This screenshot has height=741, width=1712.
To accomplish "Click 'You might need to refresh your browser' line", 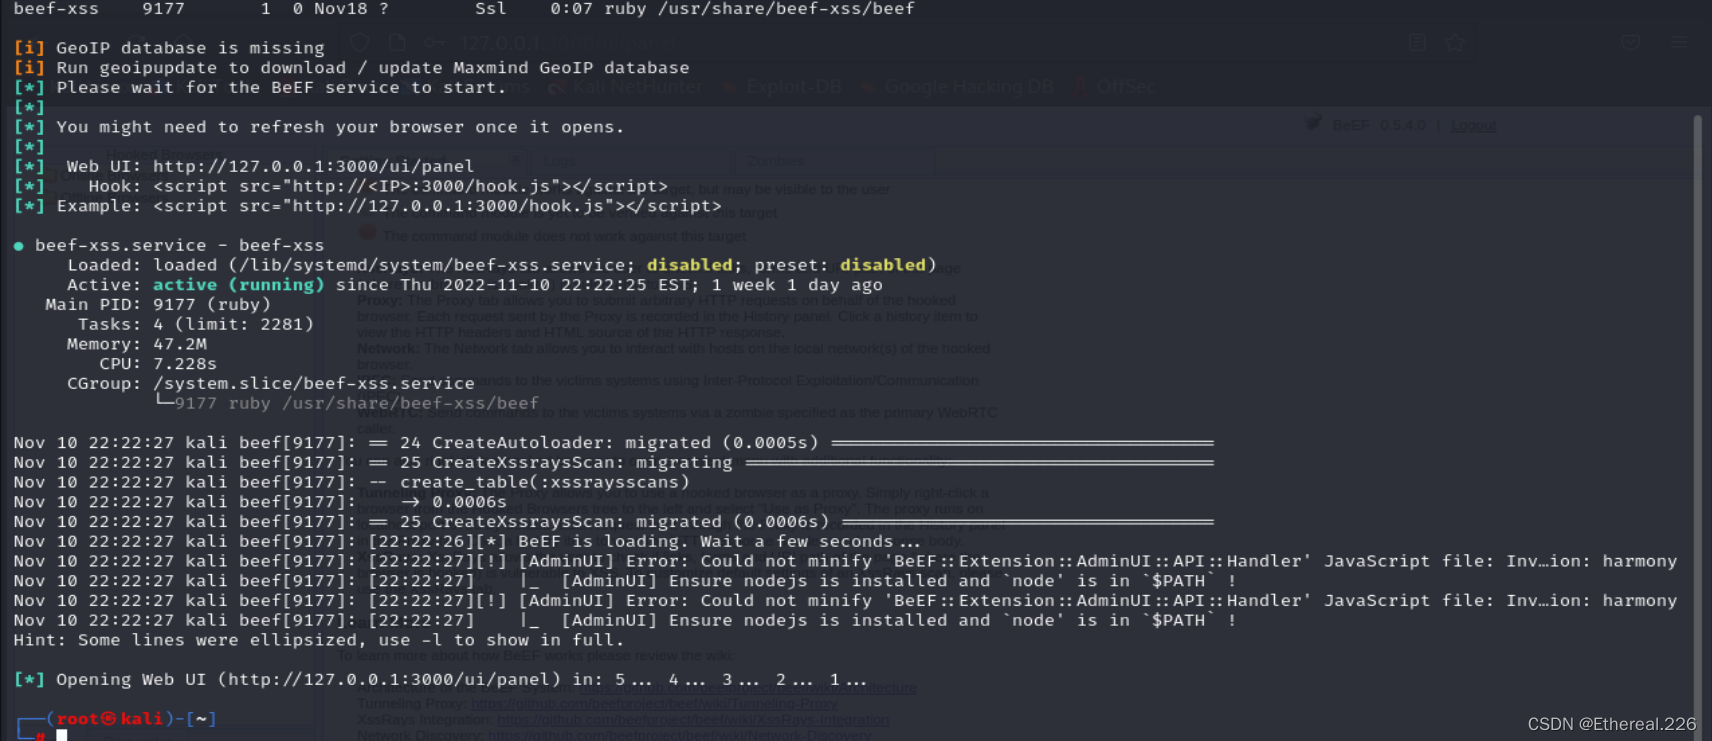I will (x=319, y=127).
